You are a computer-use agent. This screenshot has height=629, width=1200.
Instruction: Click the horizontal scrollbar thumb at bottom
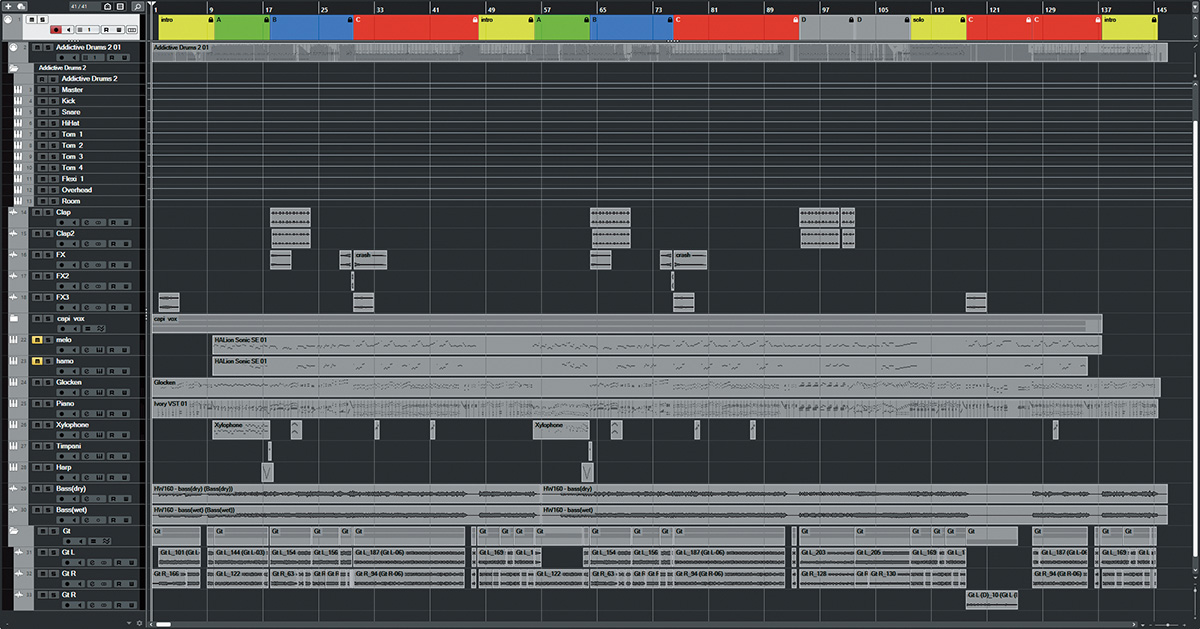[163, 624]
